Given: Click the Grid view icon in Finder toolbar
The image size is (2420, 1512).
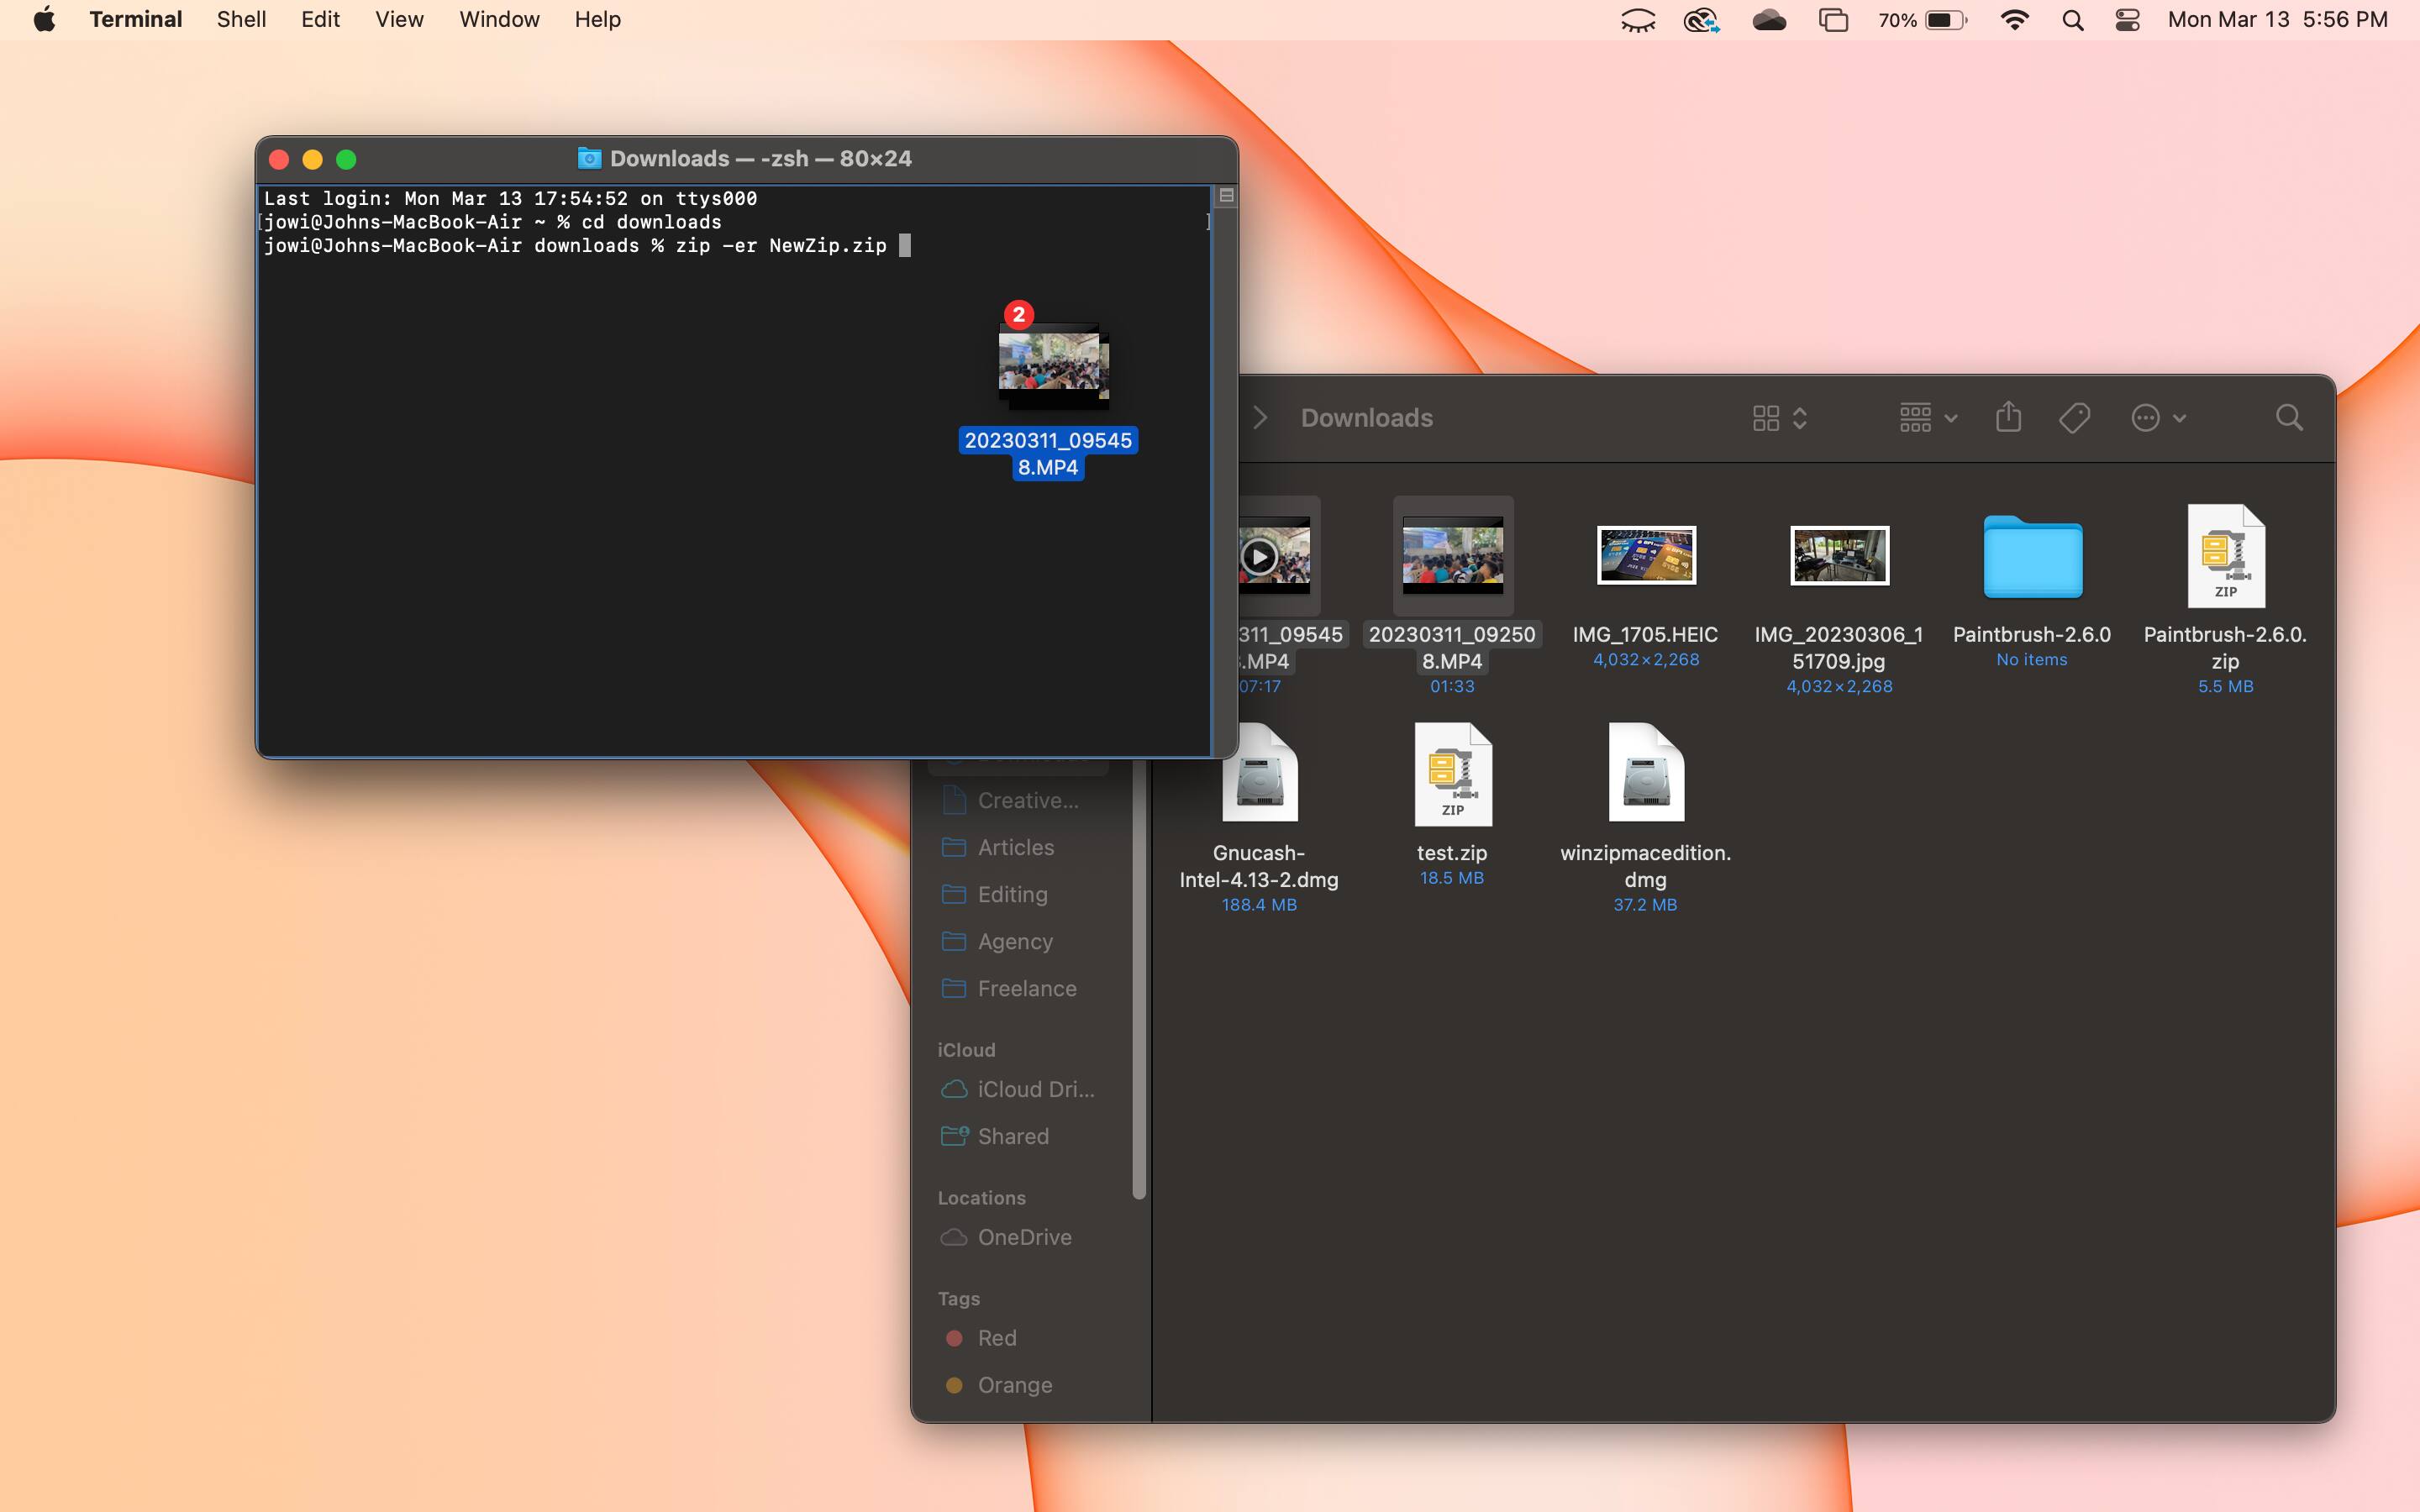Looking at the screenshot, I should [x=1765, y=417].
